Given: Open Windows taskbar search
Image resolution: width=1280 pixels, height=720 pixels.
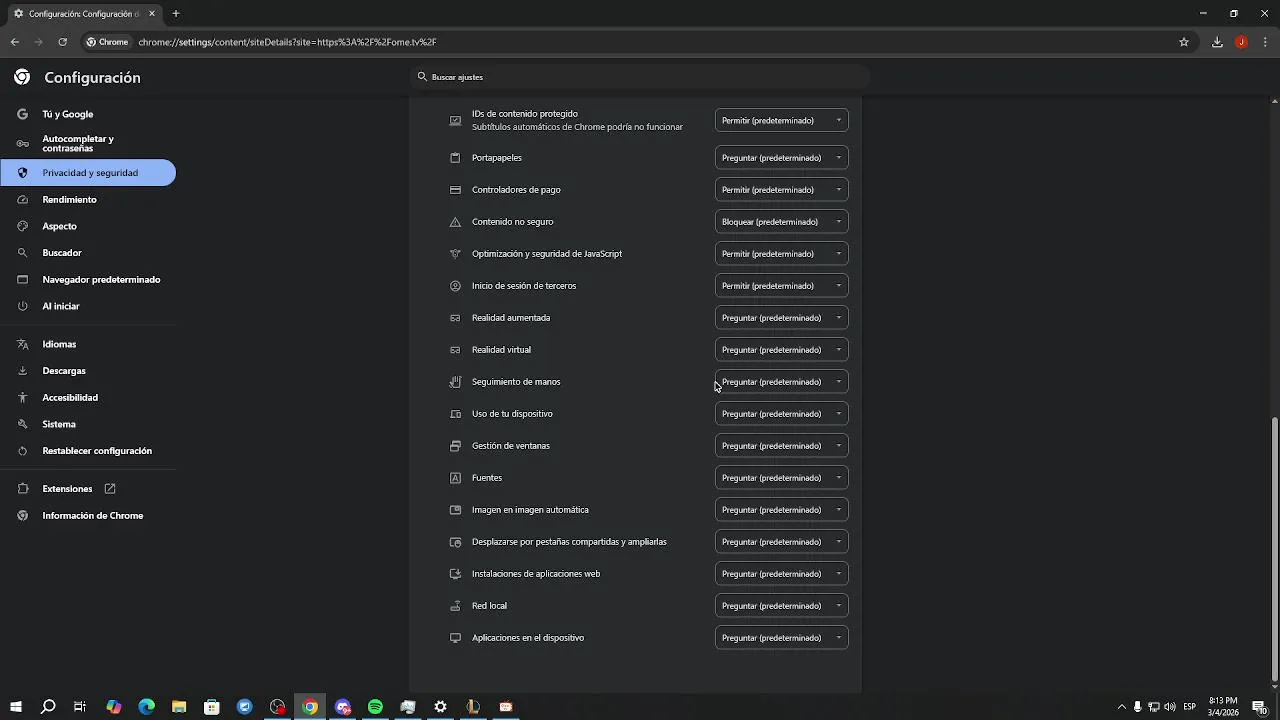Looking at the screenshot, I should point(48,707).
